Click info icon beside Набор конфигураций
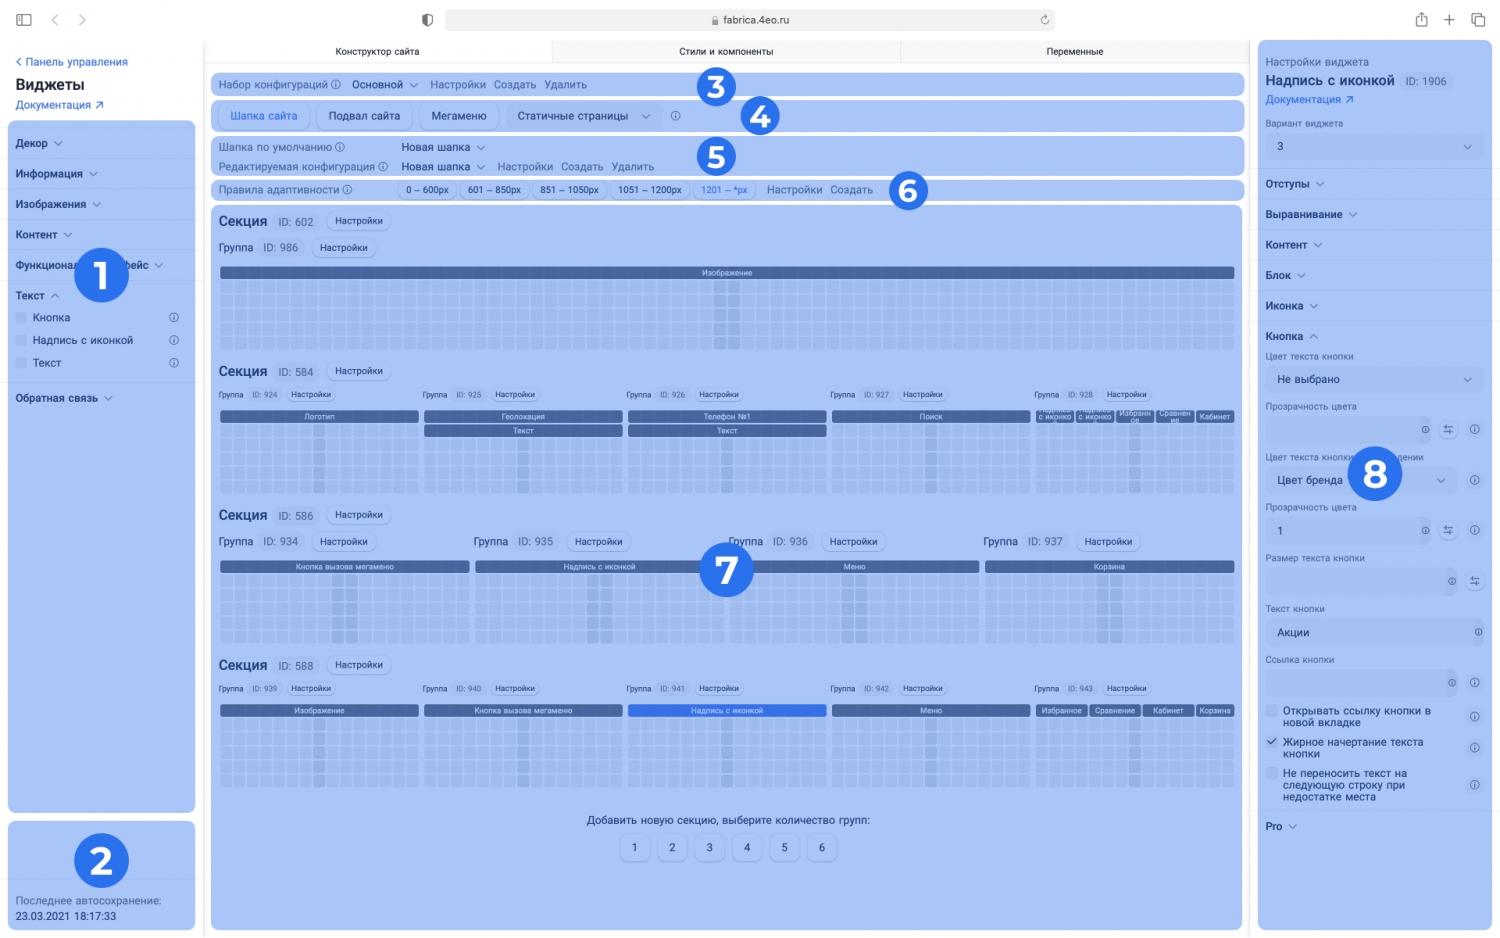This screenshot has height=938, width=1500. 336,85
